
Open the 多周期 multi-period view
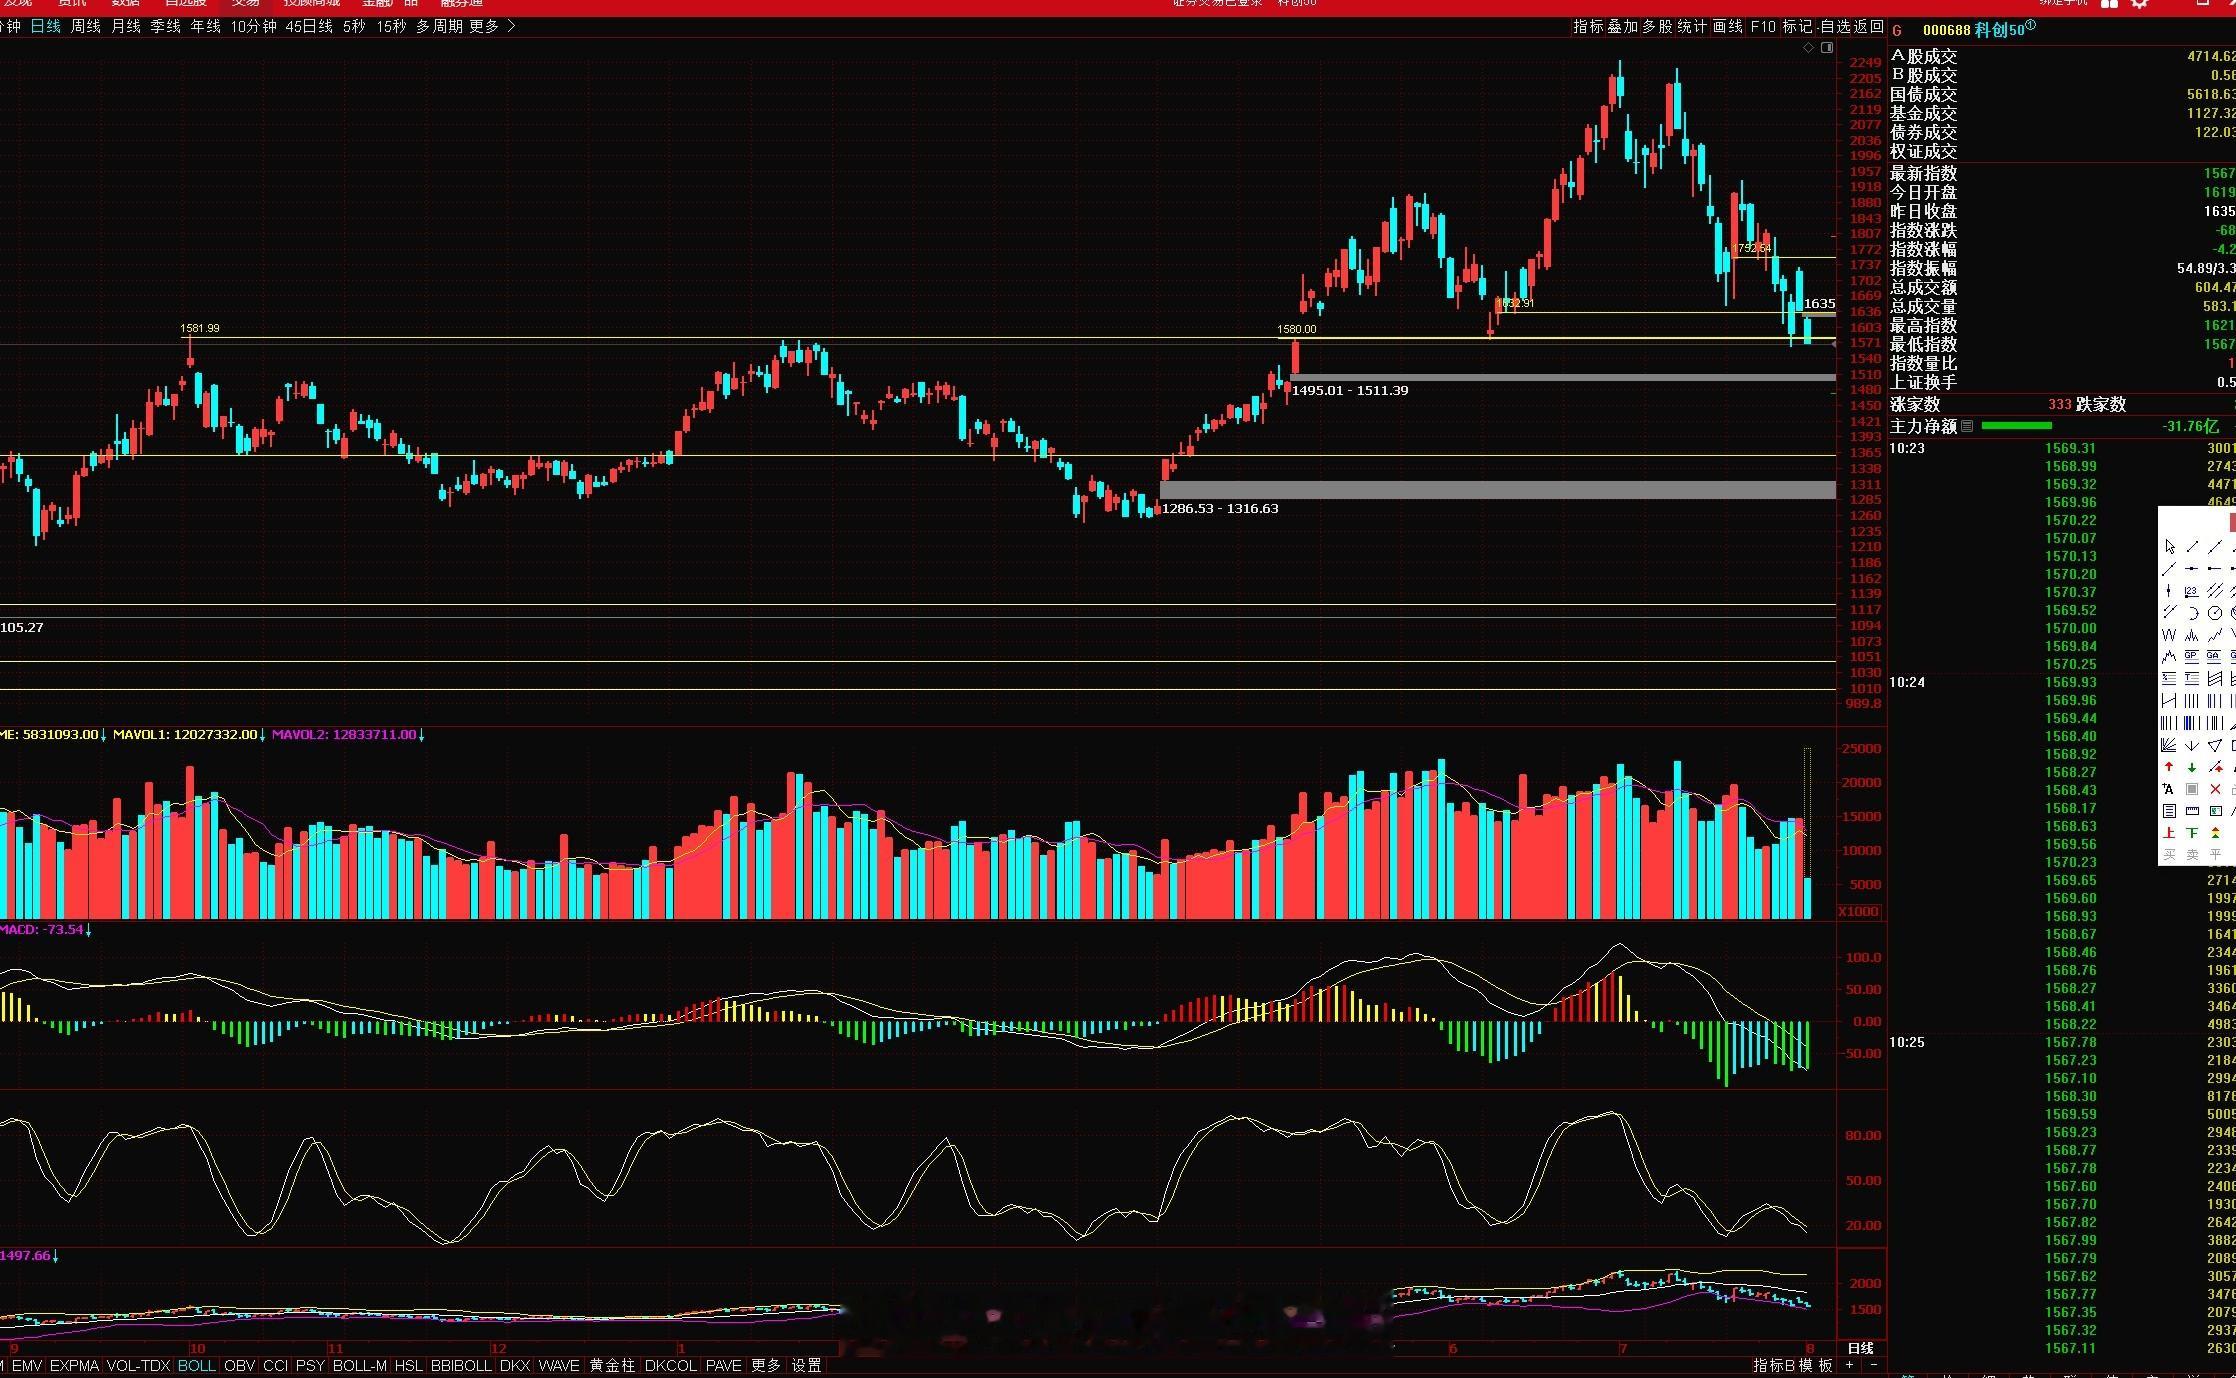[439, 26]
